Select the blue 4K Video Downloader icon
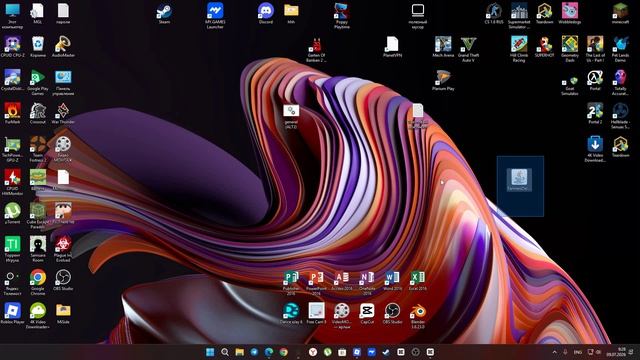 [x=595, y=149]
